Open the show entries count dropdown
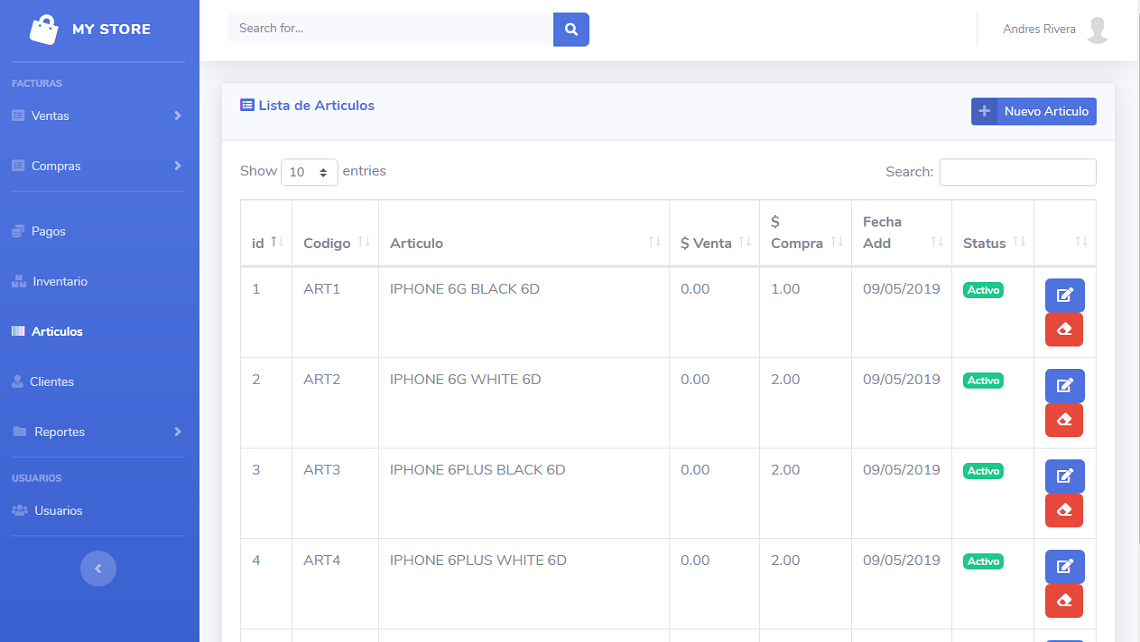Screen dimensions: 1140x642 point(309,172)
